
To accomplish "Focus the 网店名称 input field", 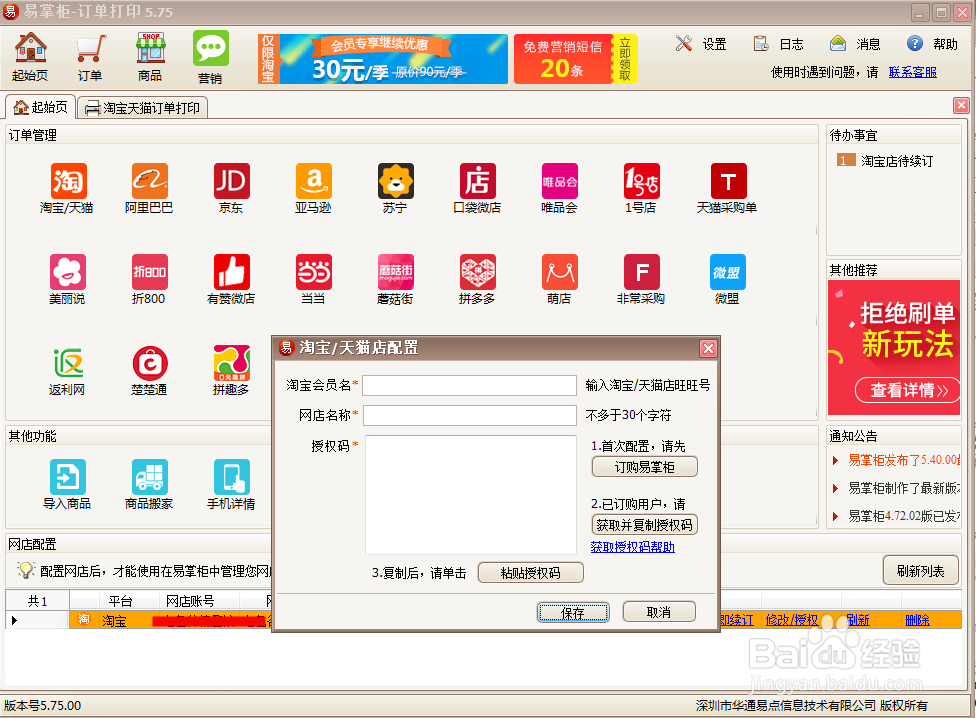I will [x=469, y=415].
